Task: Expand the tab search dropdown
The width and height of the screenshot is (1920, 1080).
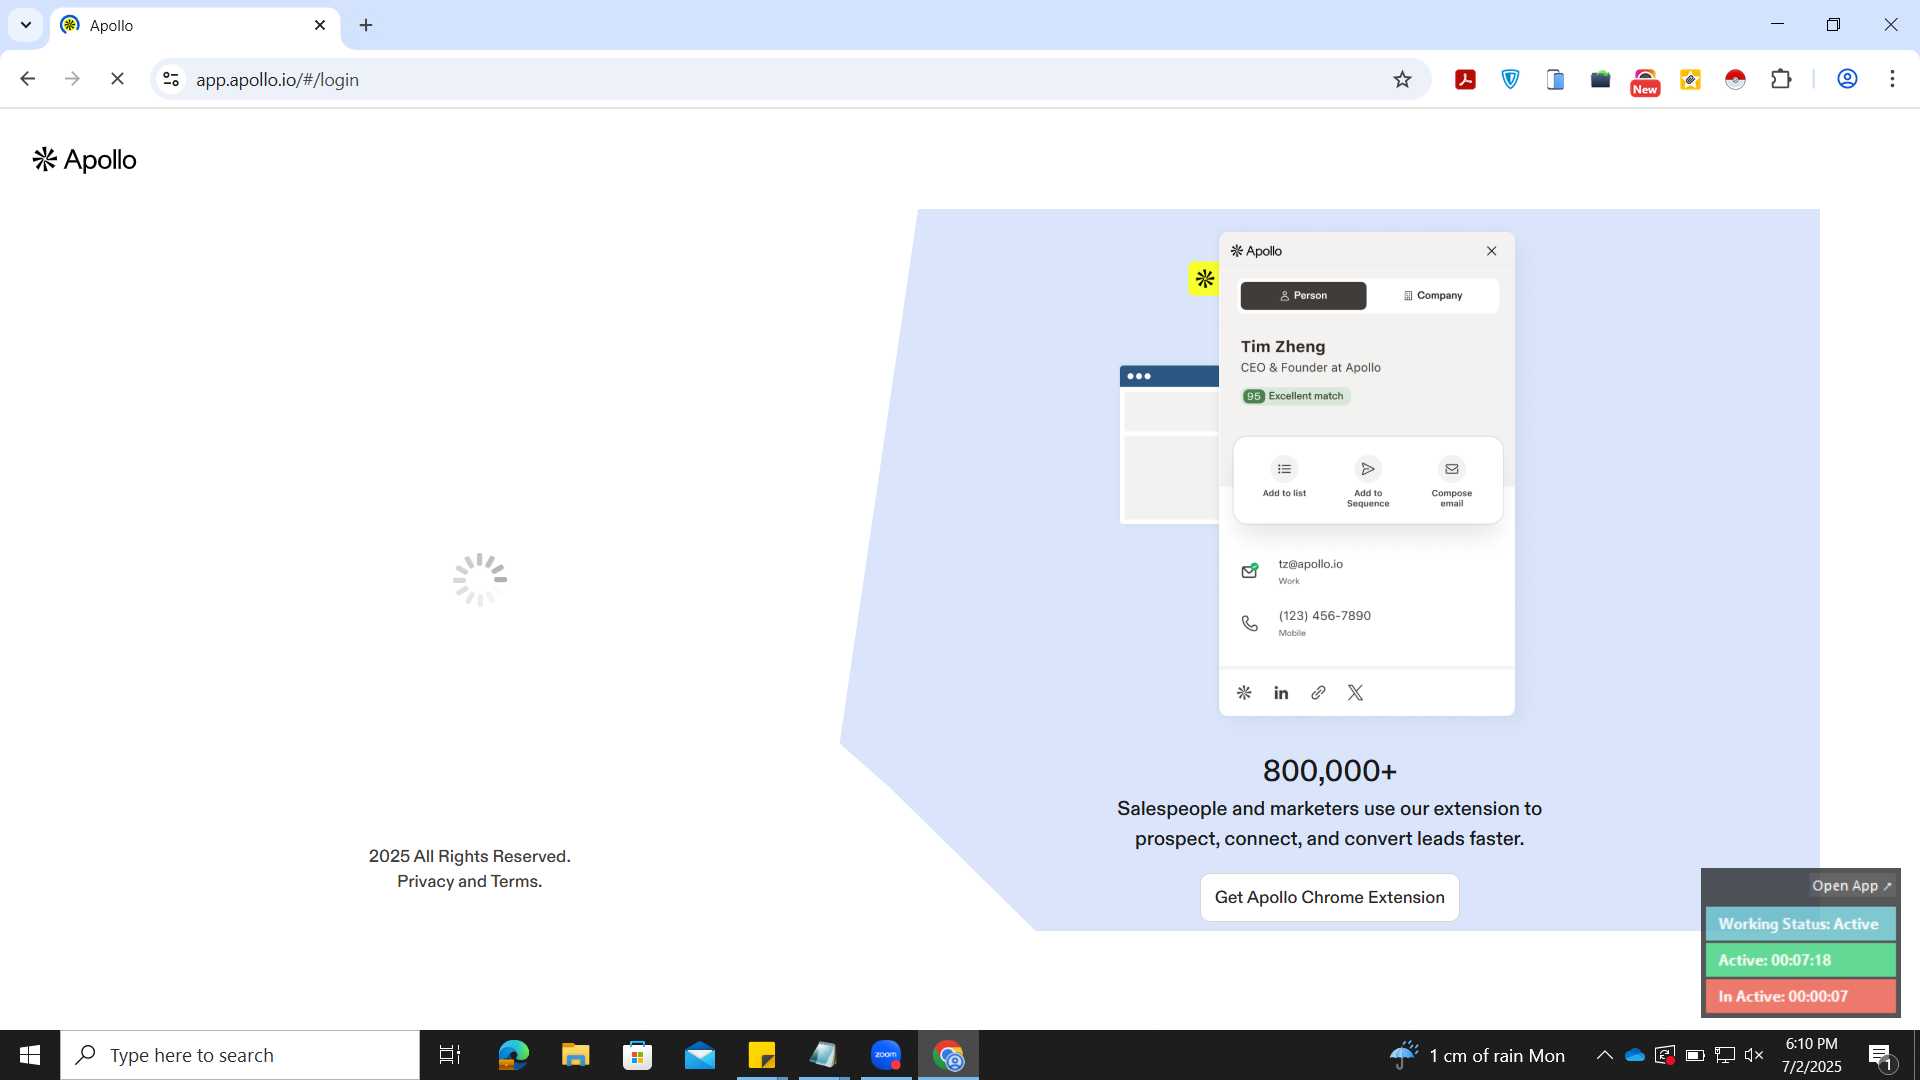Action: (x=26, y=25)
